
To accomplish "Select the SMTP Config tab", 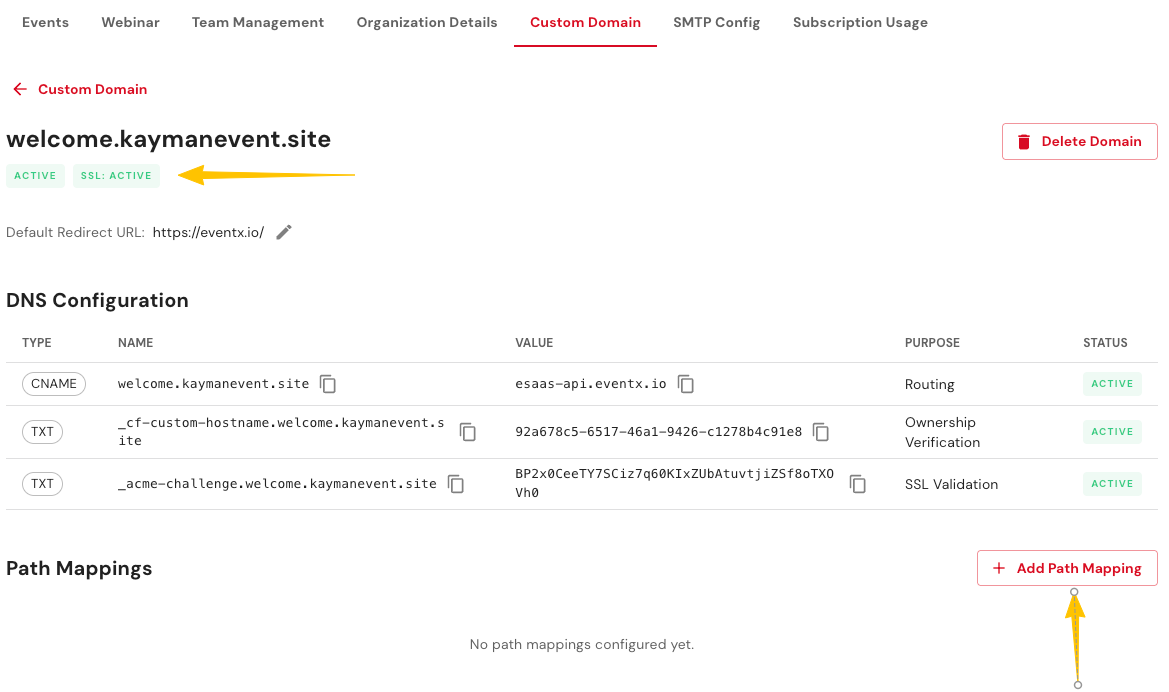I will pyautogui.click(x=716, y=22).
